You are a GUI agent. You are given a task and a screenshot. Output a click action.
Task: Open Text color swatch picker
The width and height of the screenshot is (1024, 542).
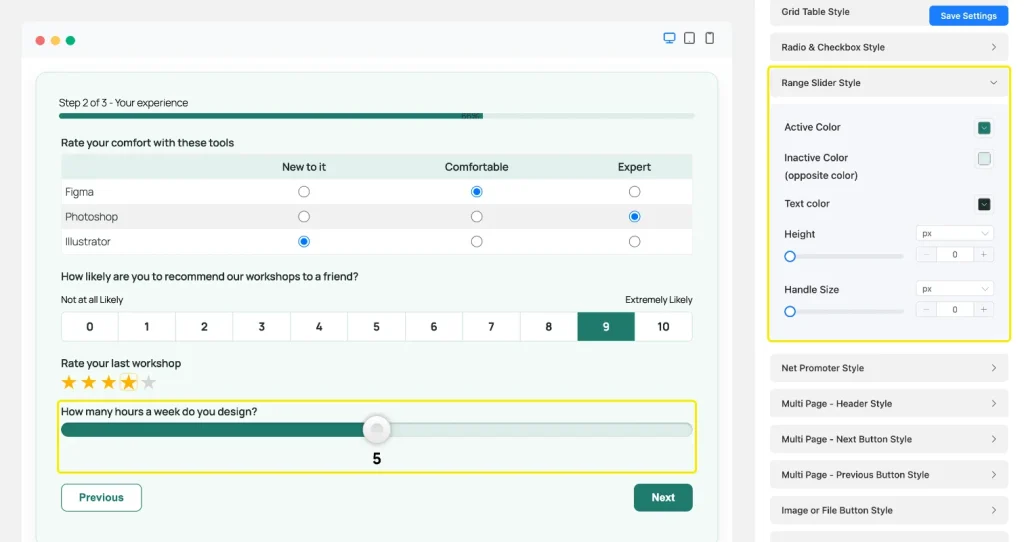[x=984, y=204]
